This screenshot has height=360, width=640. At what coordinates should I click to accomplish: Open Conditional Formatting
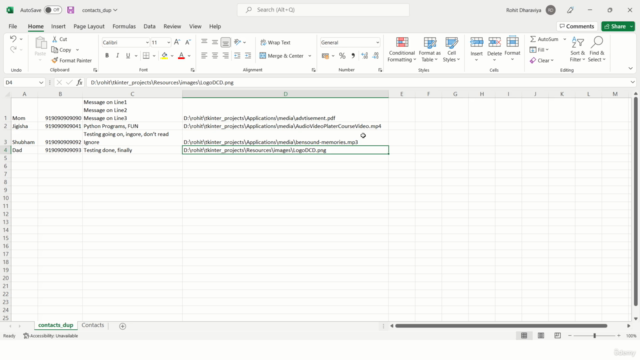(402, 49)
